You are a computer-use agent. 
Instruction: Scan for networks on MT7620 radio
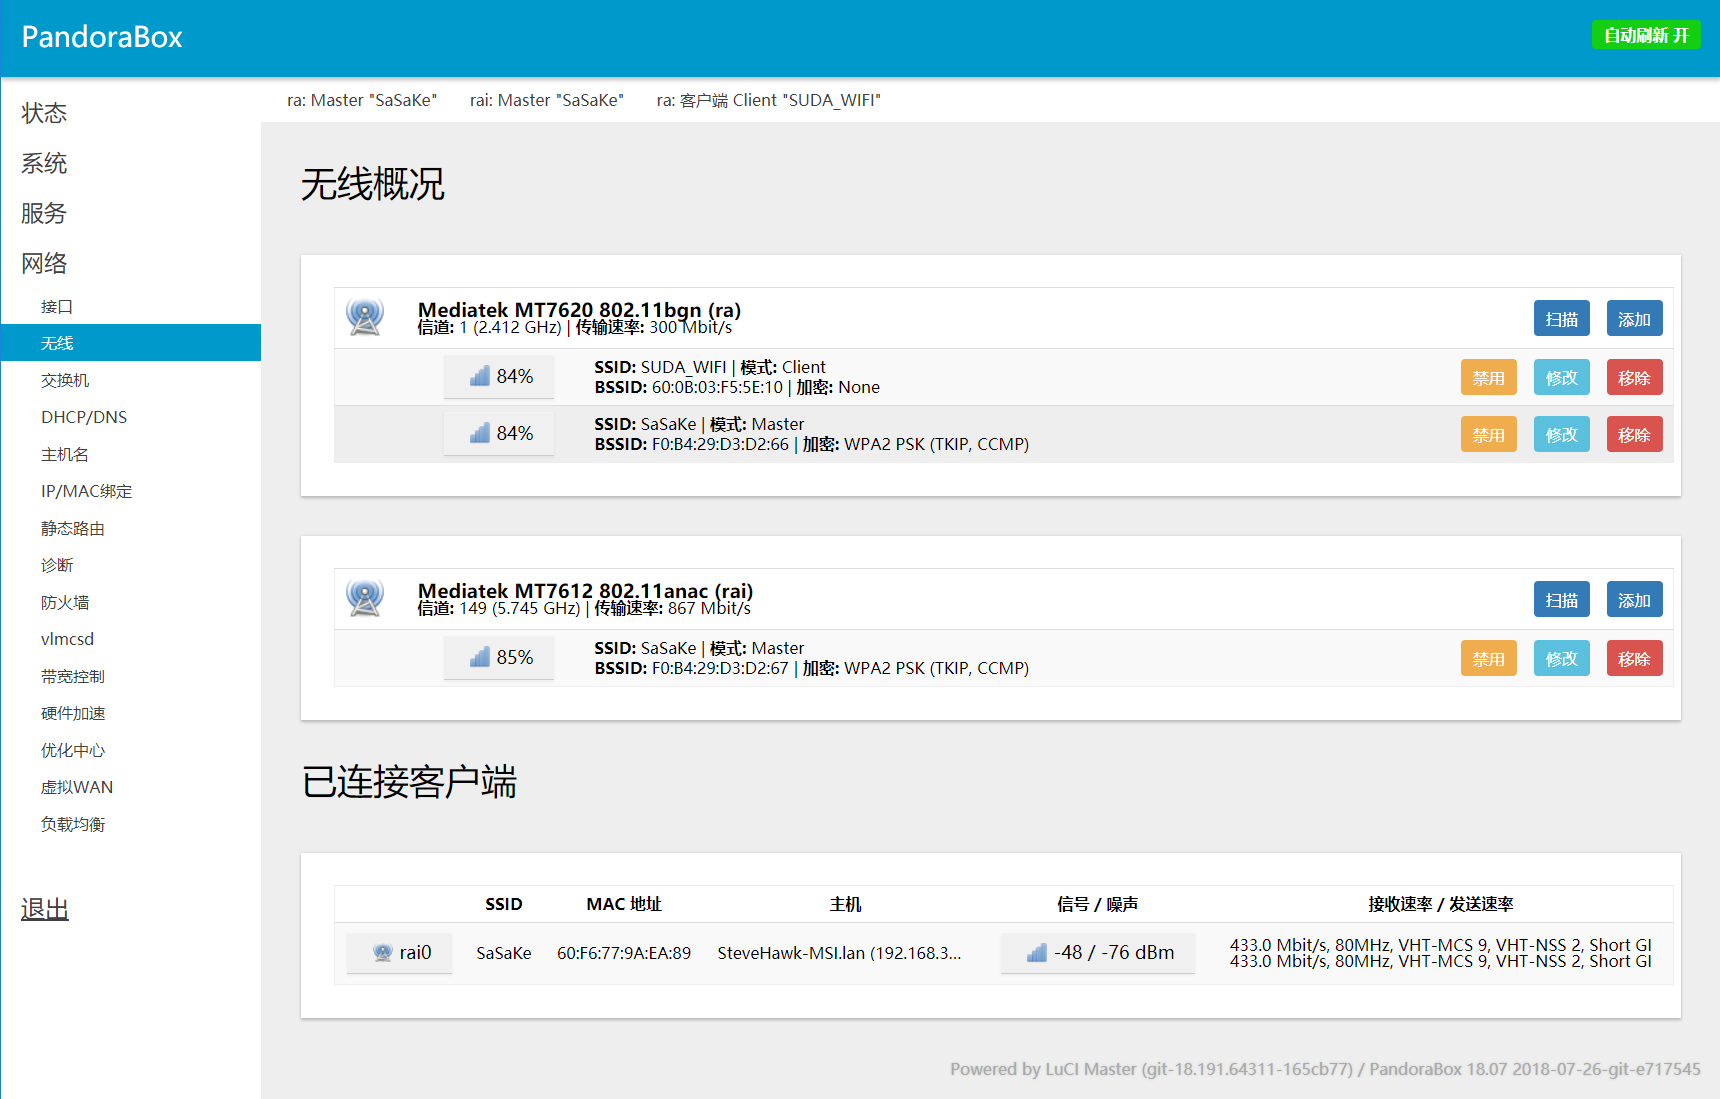[x=1561, y=319]
